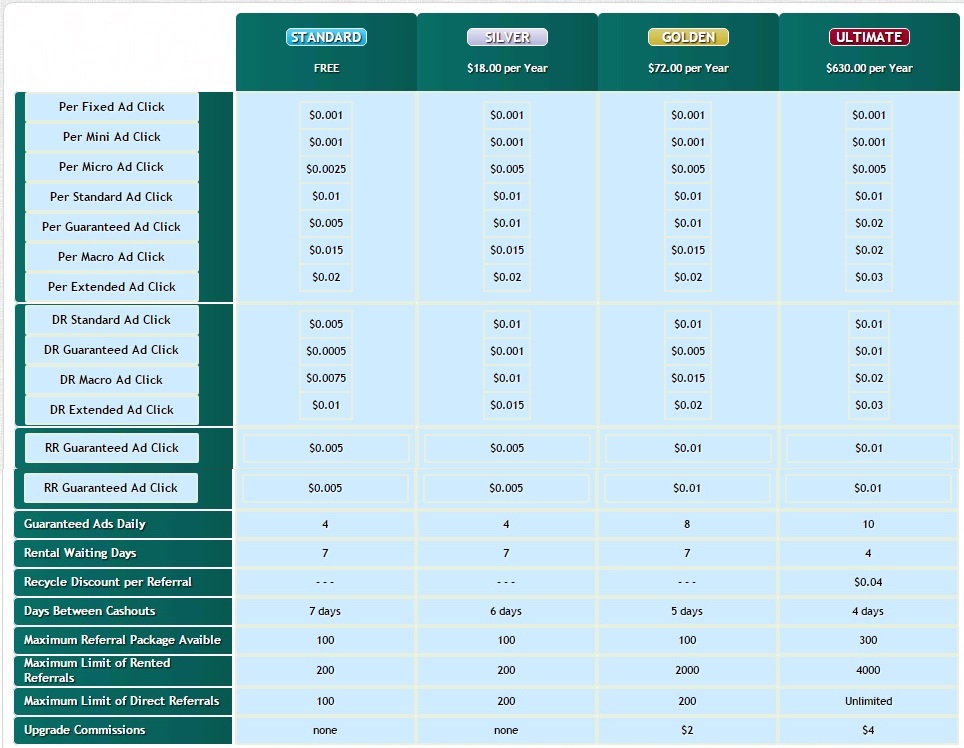
Task: Click the Per Micro Ad Click label
Action: 112,167
